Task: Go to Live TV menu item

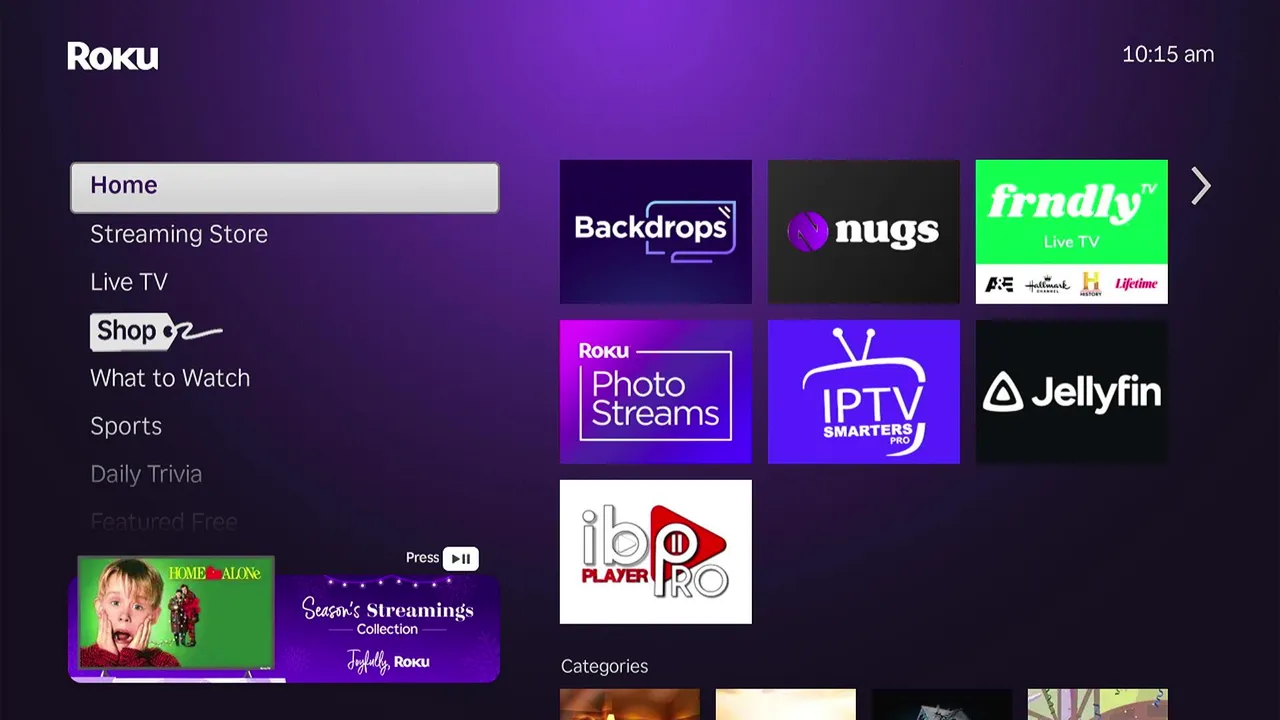Action: 129,282
